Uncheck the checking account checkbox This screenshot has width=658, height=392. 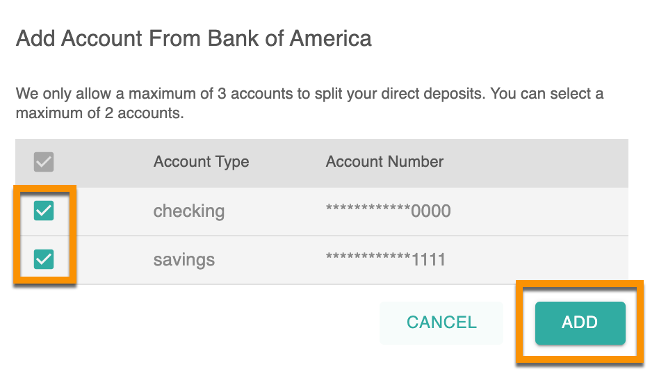click(44, 211)
